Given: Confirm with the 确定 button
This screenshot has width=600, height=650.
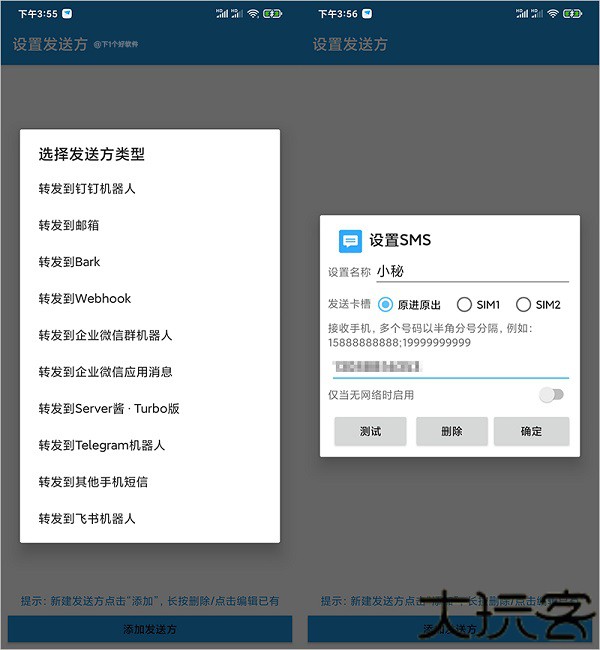Looking at the screenshot, I should (x=531, y=432).
